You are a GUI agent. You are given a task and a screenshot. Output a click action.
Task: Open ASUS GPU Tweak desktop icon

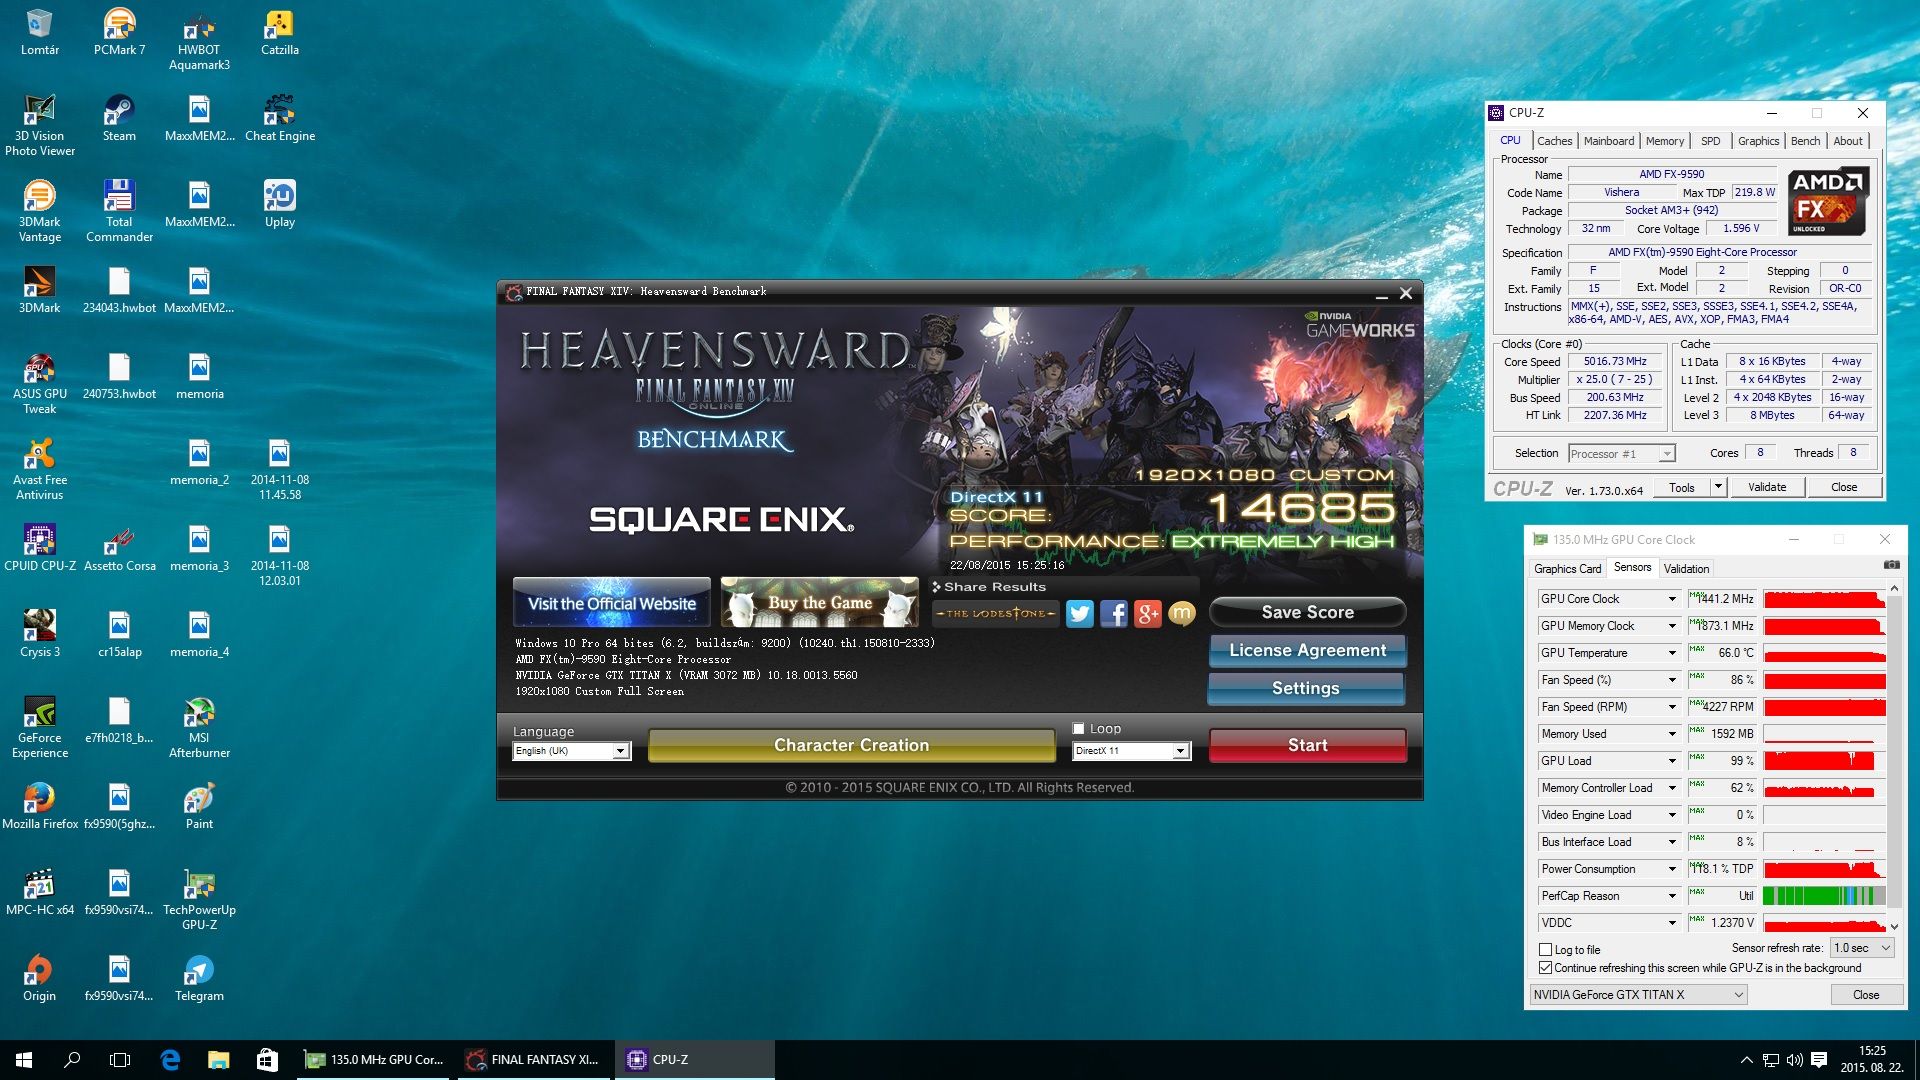point(39,383)
